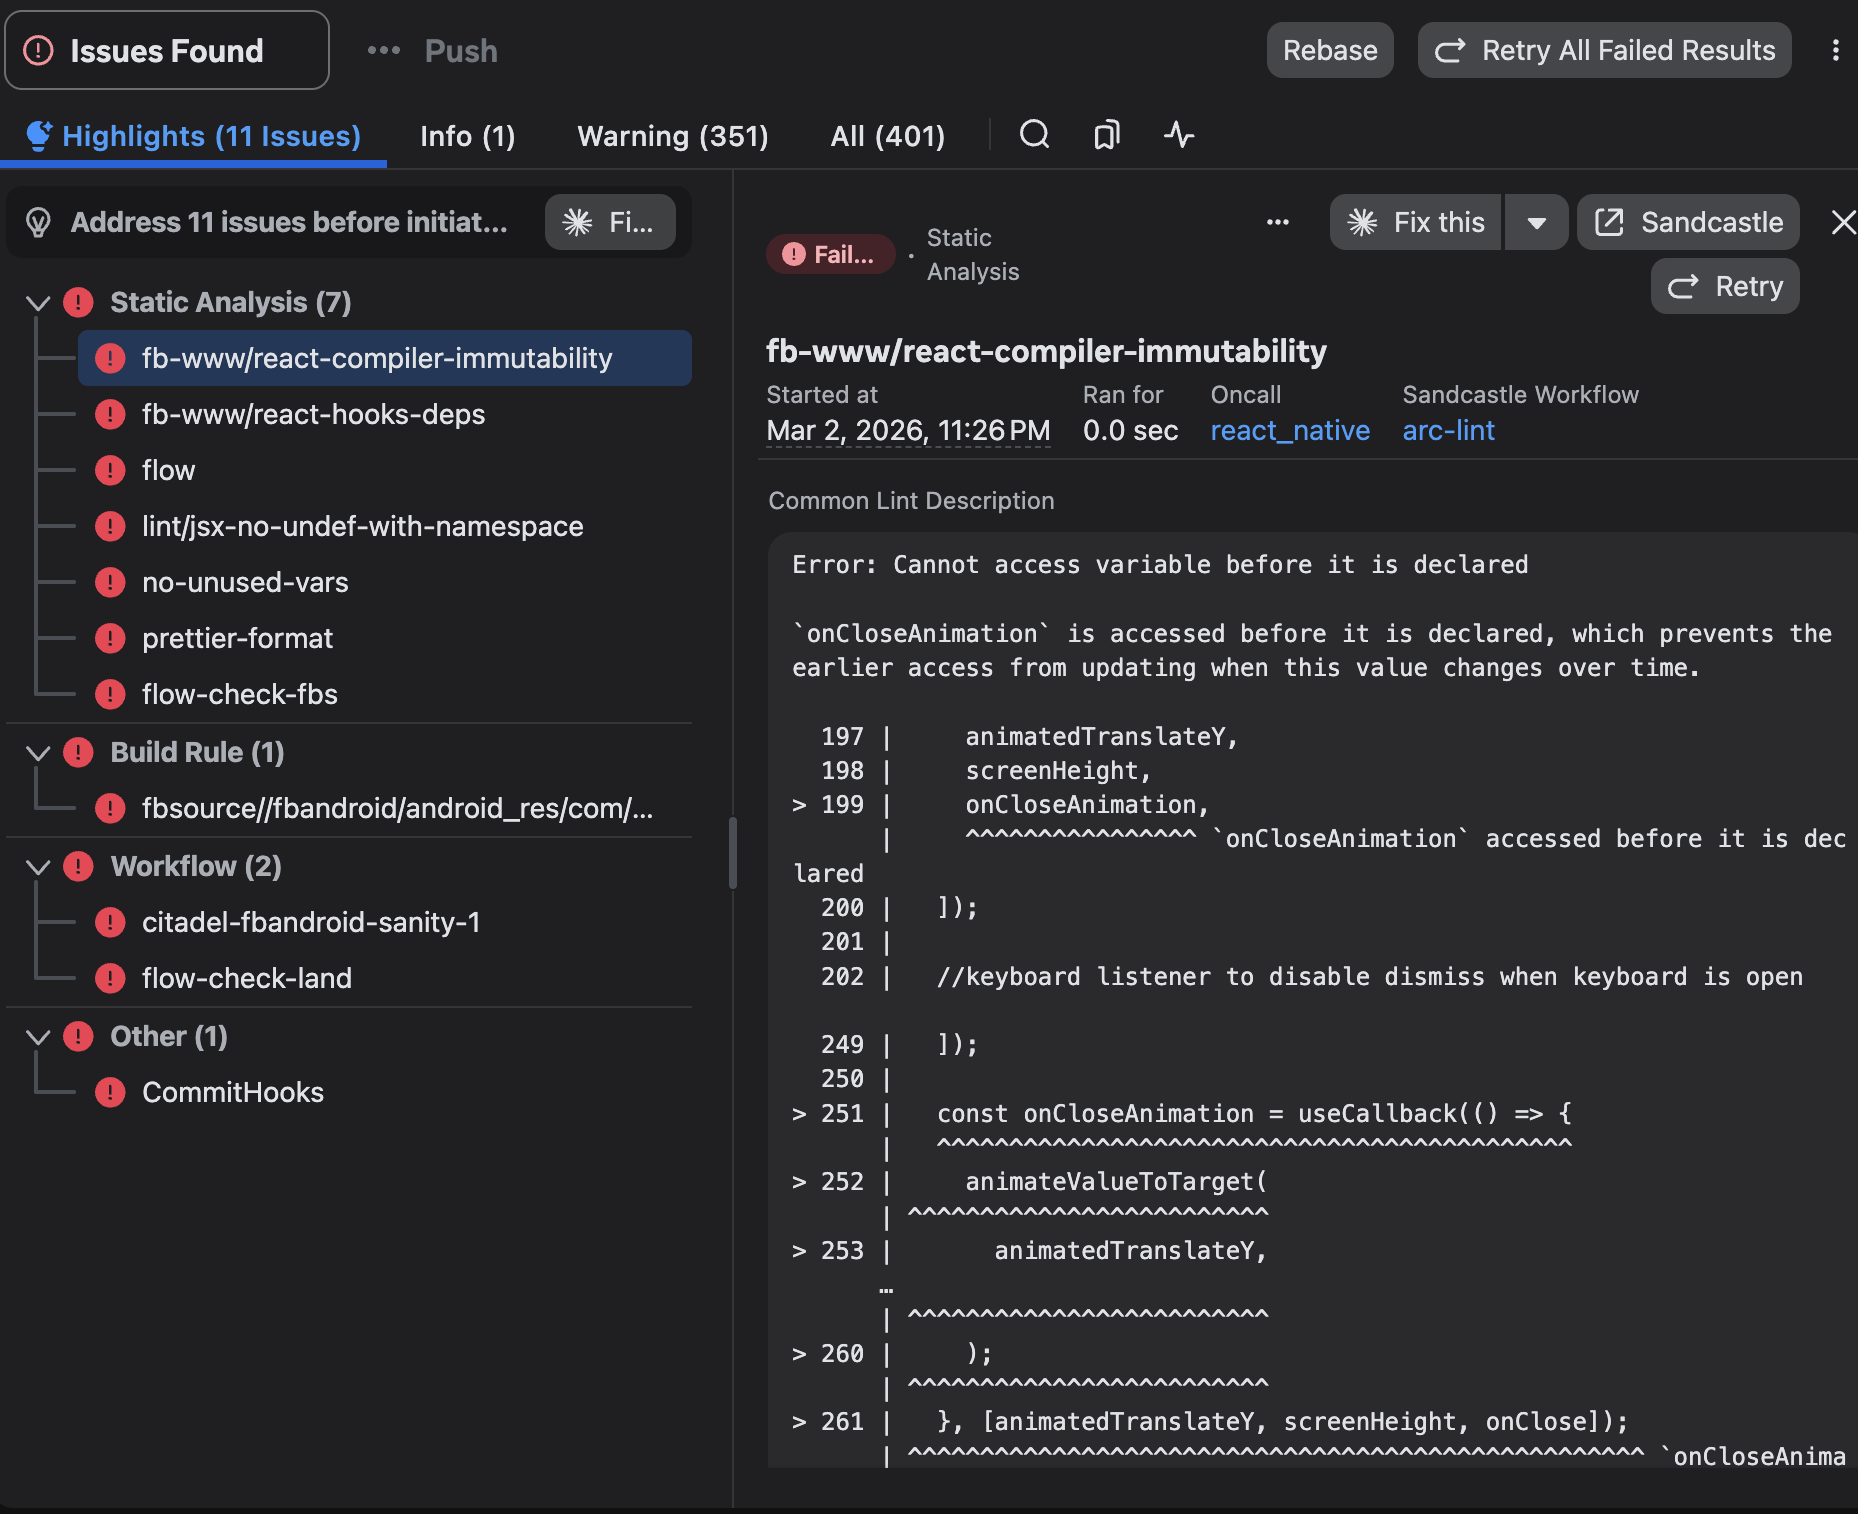The height and width of the screenshot is (1514, 1858).
Task: Select fb-www/react-compiler-immutability item
Action: (385, 358)
